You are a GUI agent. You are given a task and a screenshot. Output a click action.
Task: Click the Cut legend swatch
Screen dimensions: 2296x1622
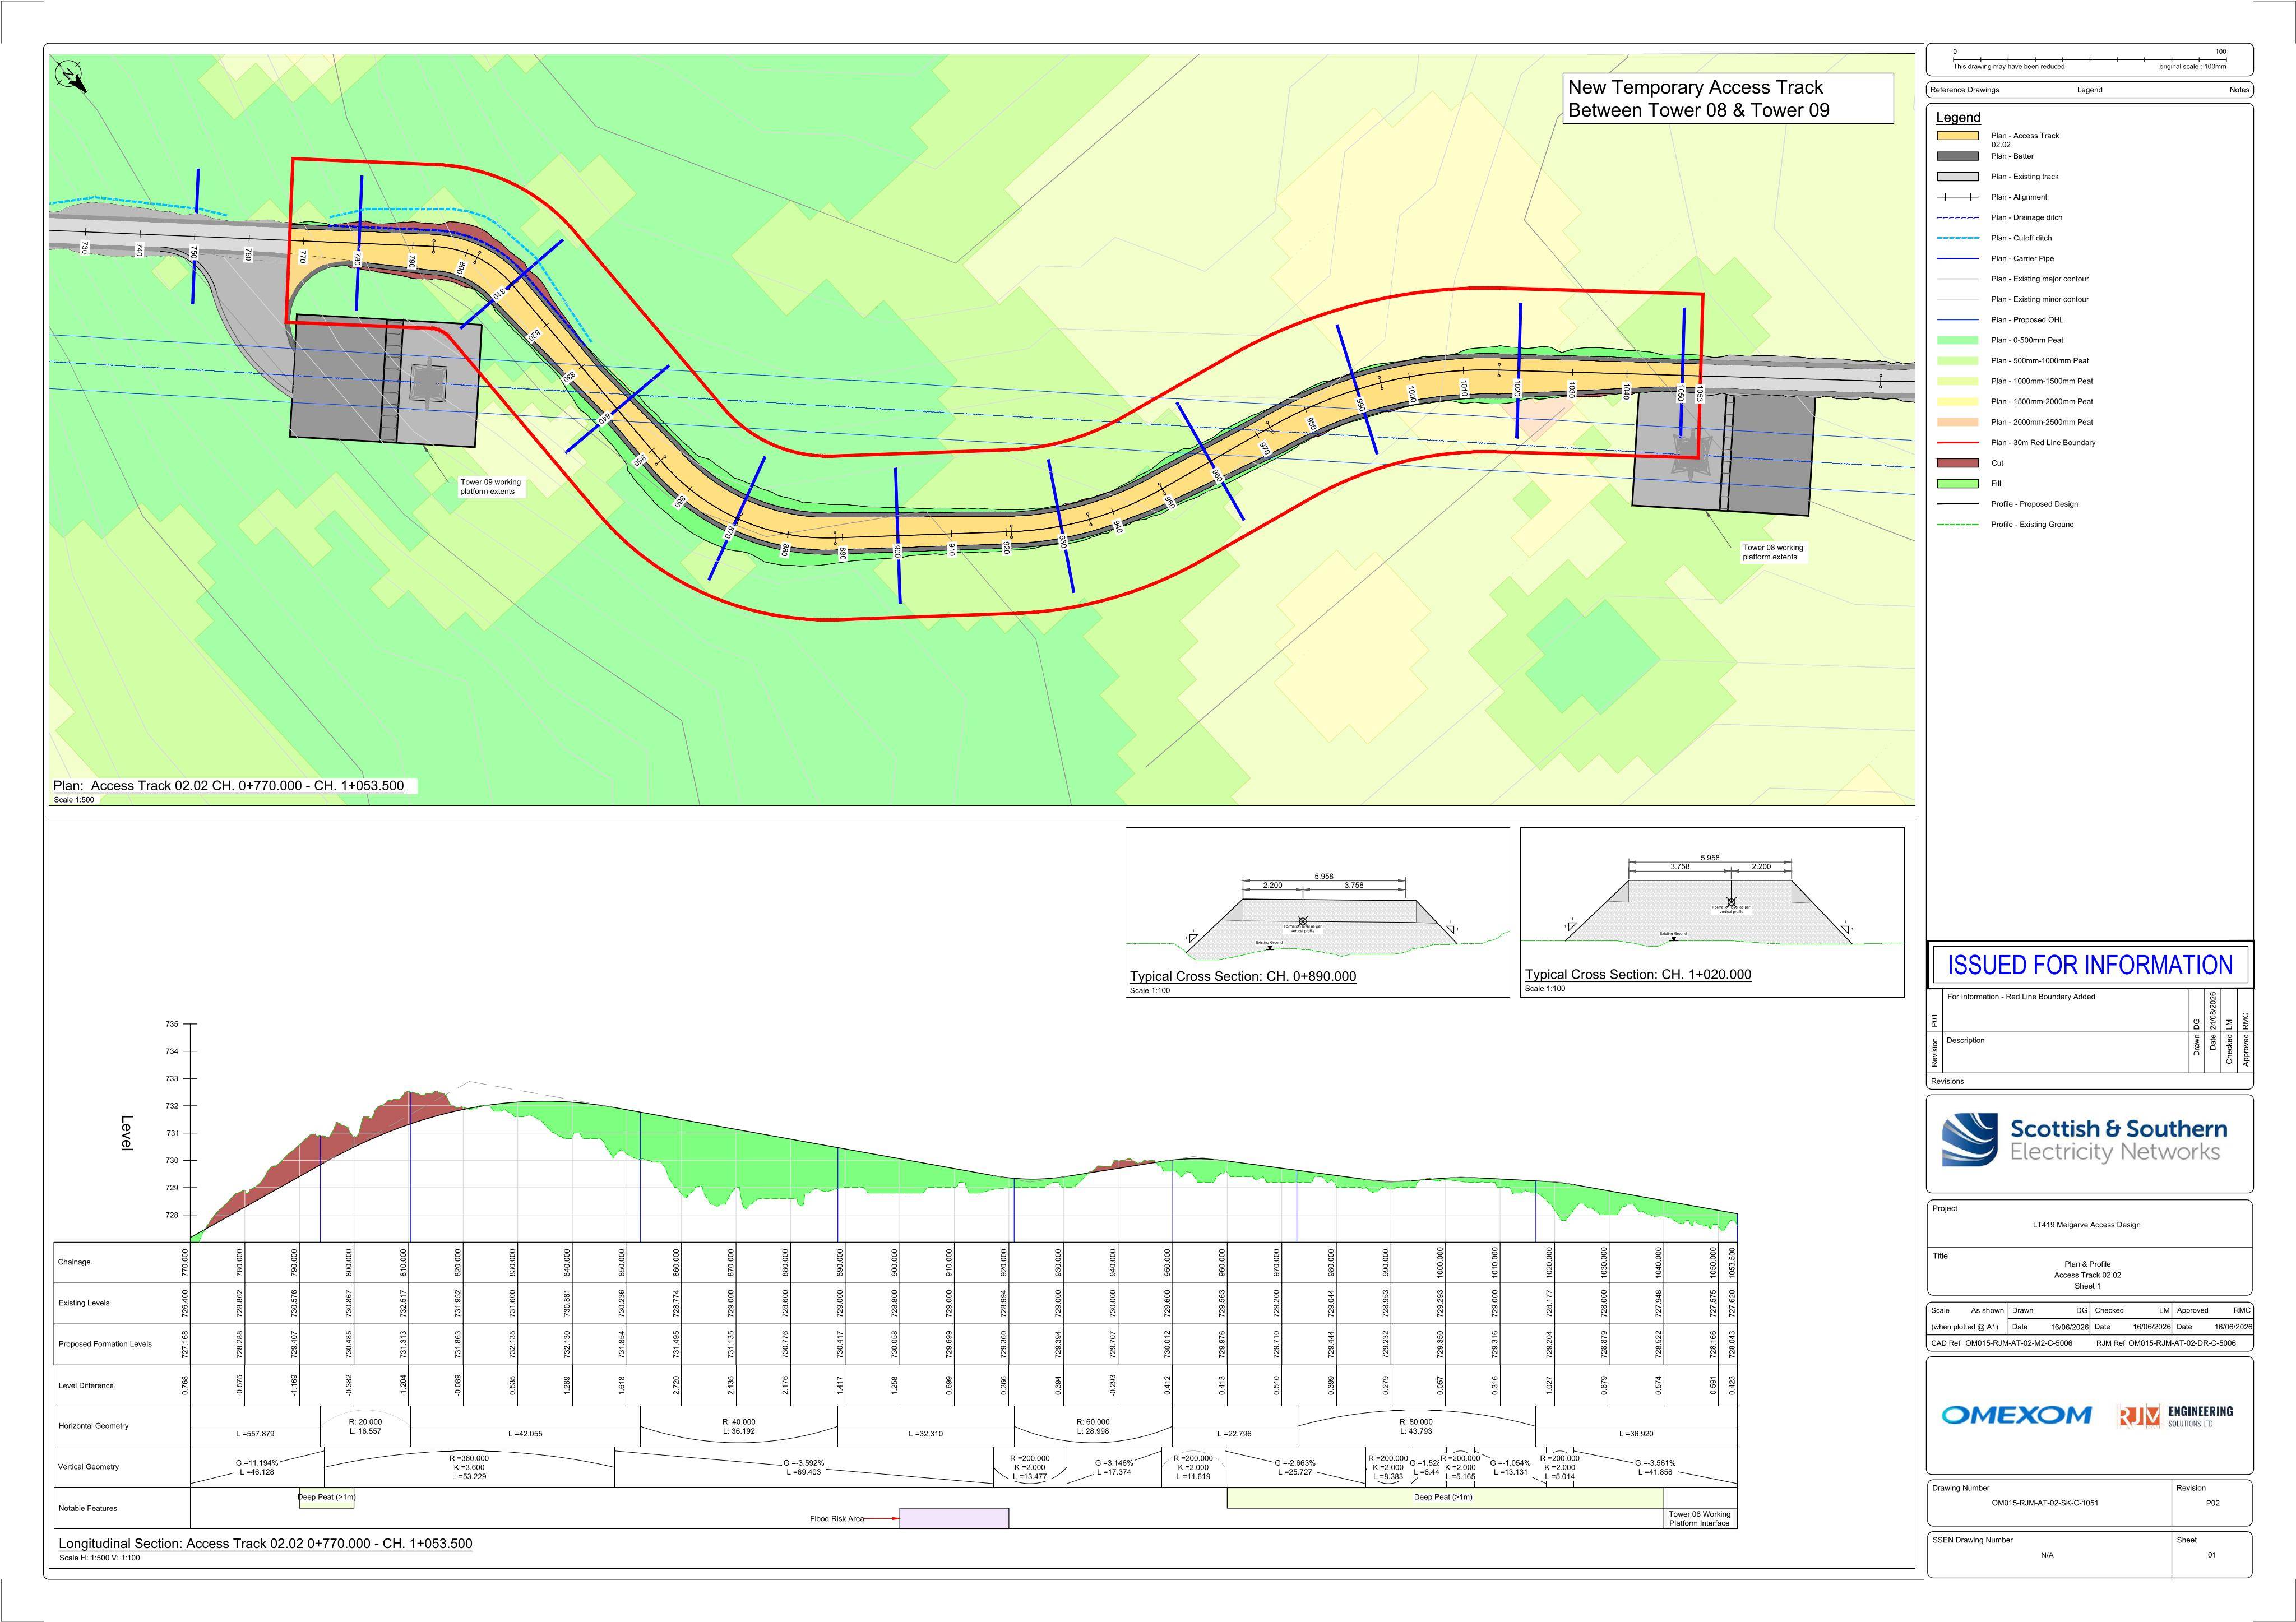coord(1957,463)
